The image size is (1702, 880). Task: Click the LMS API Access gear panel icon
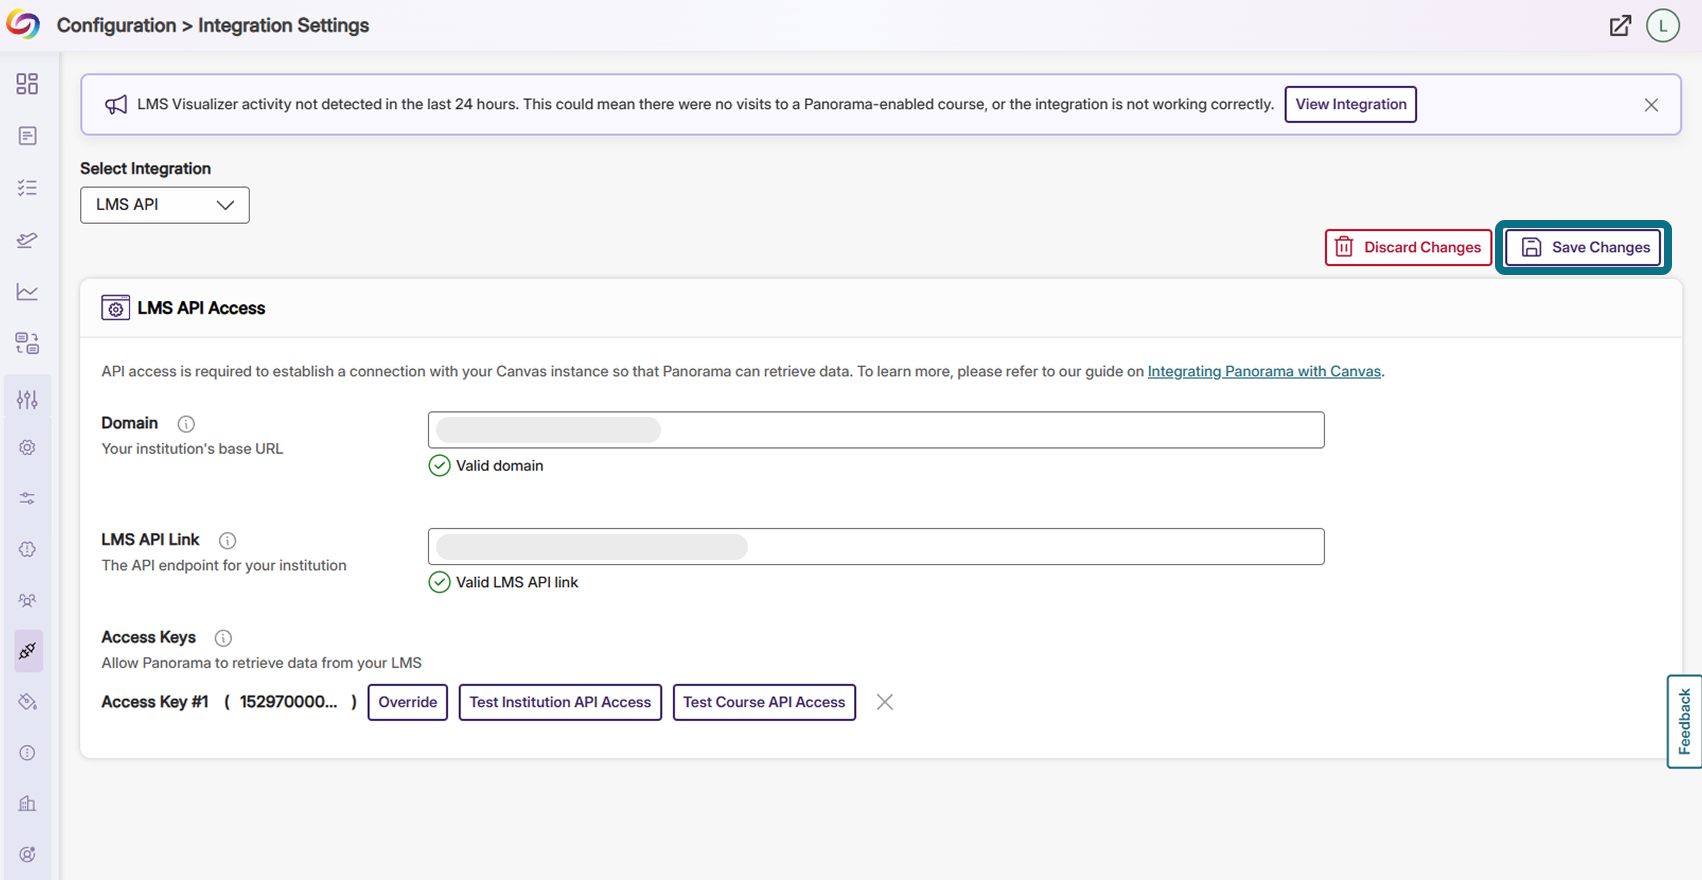pyautogui.click(x=115, y=308)
